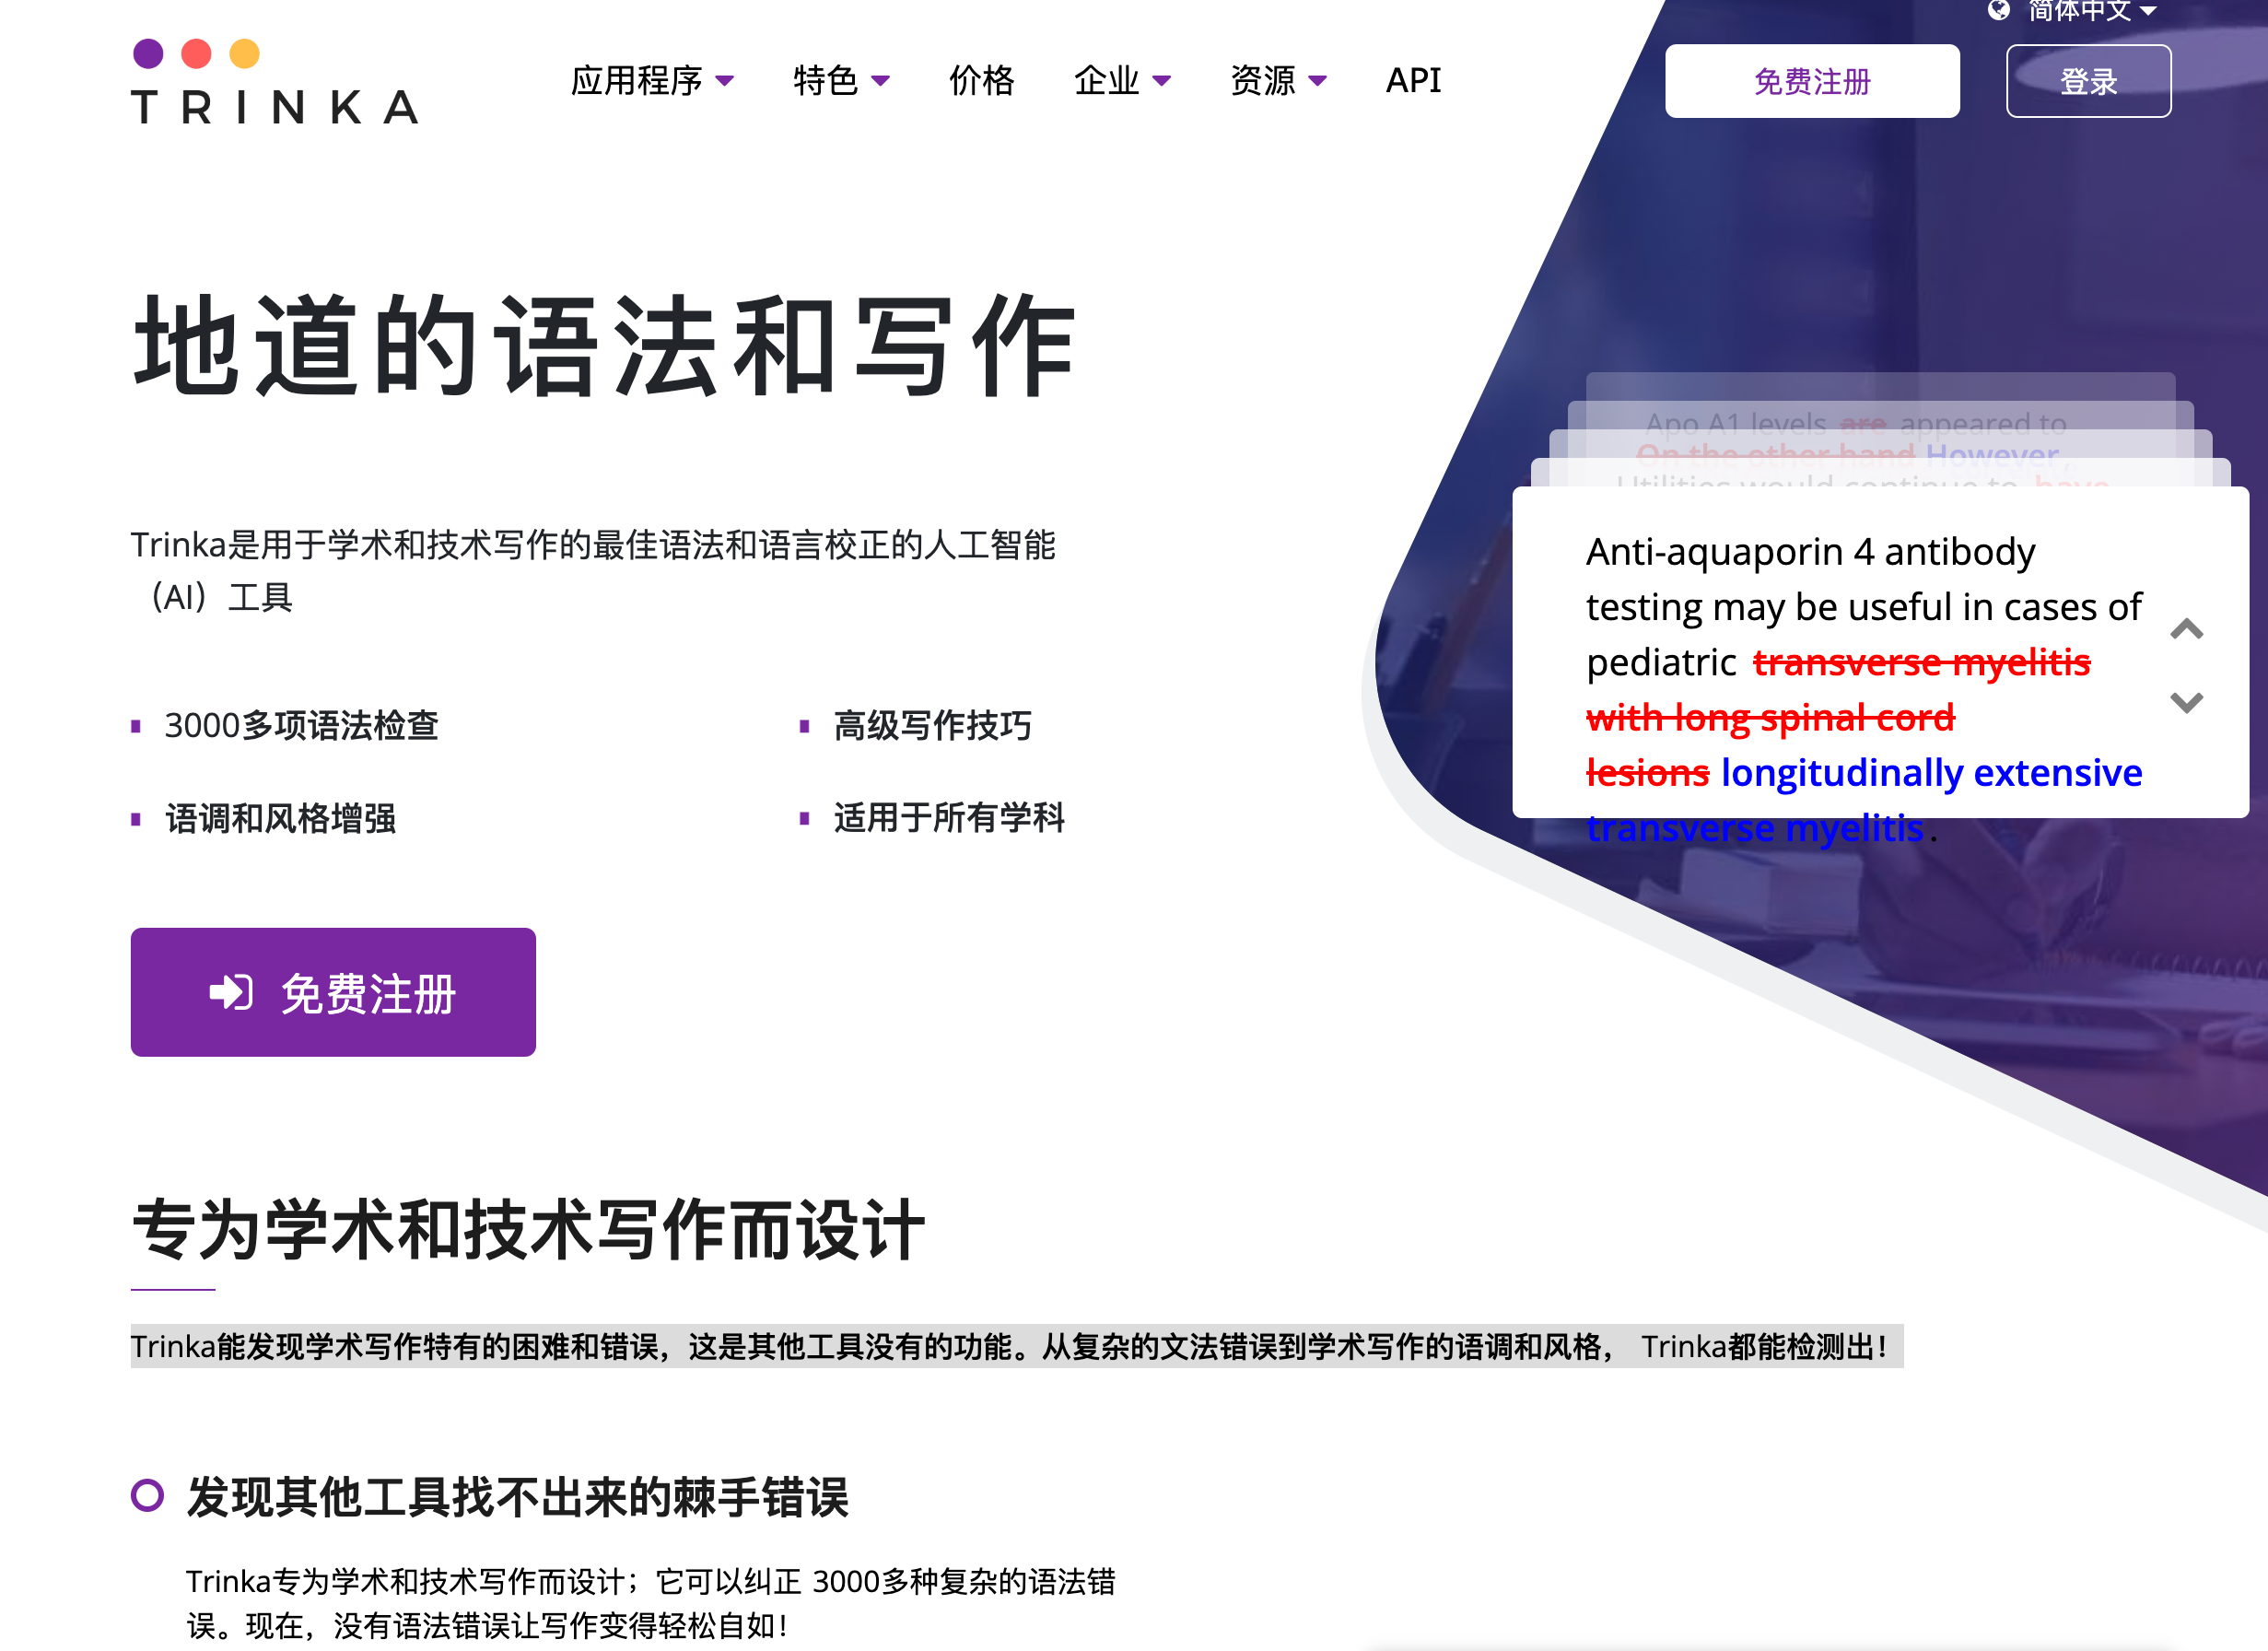Click the purple 免费注册 button
The height and width of the screenshot is (1651, 2268).
point(333,992)
